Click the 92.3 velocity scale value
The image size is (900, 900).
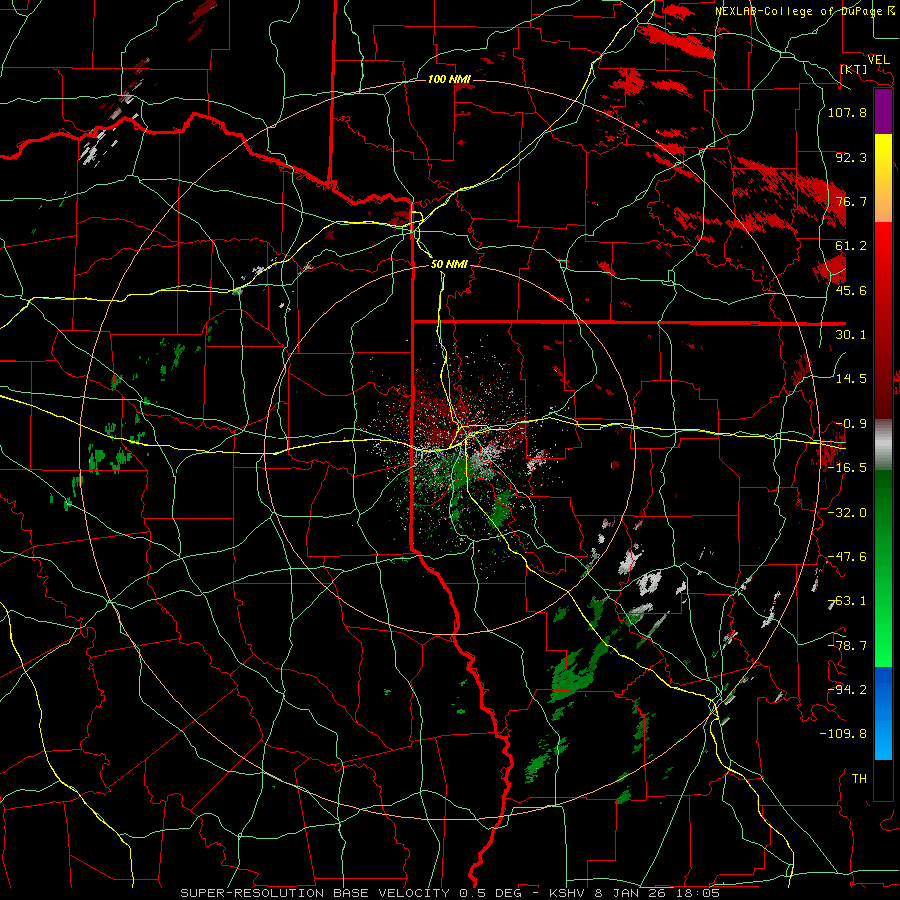click(x=851, y=157)
